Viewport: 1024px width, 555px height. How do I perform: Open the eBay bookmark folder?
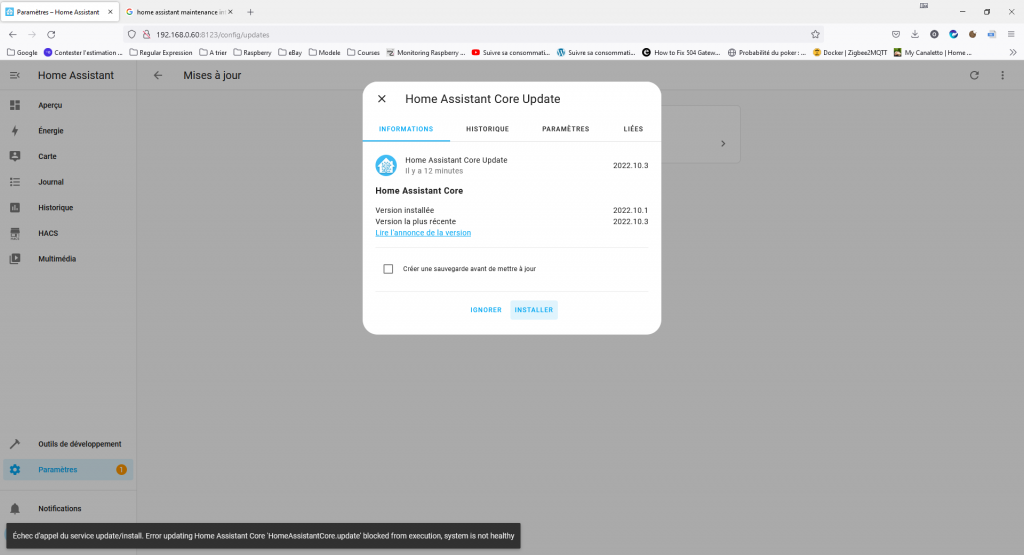click(290, 52)
